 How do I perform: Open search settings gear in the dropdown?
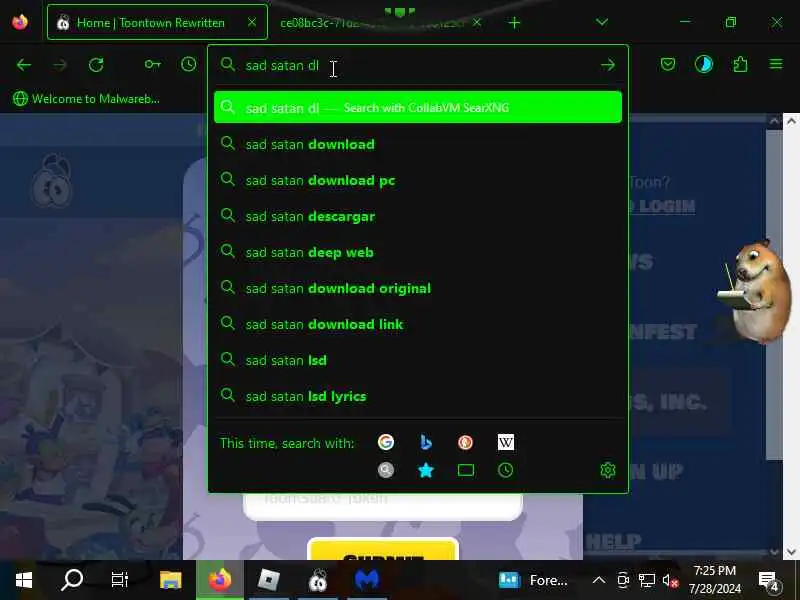[x=608, y=470]
